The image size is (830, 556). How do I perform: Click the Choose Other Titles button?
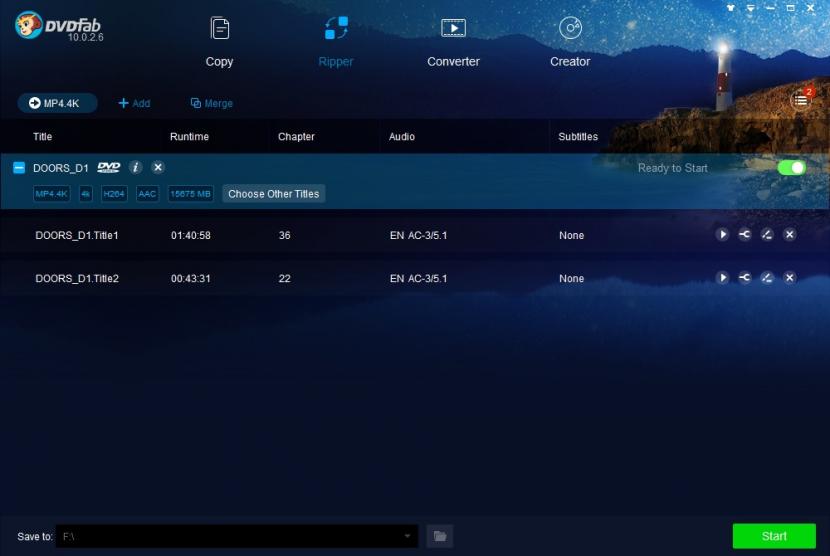273,194
